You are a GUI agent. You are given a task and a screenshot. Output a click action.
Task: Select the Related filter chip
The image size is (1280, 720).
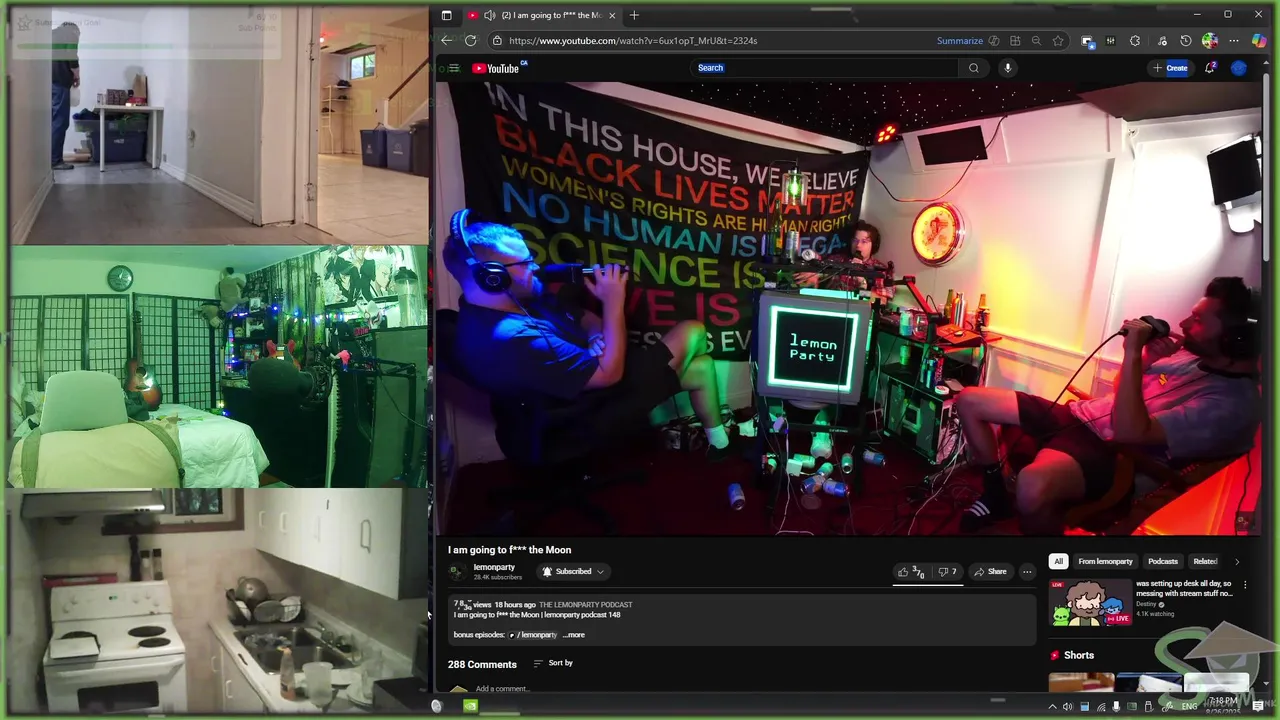[x=1205, y=562]
